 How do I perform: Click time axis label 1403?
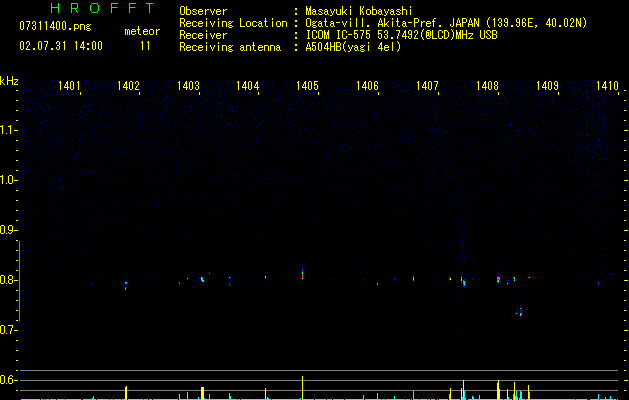[188, 85]
